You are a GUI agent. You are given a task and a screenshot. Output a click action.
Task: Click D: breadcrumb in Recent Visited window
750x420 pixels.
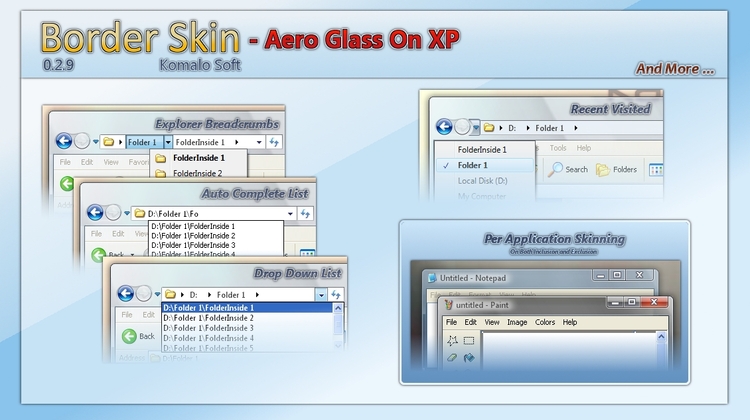coord(512,128)
